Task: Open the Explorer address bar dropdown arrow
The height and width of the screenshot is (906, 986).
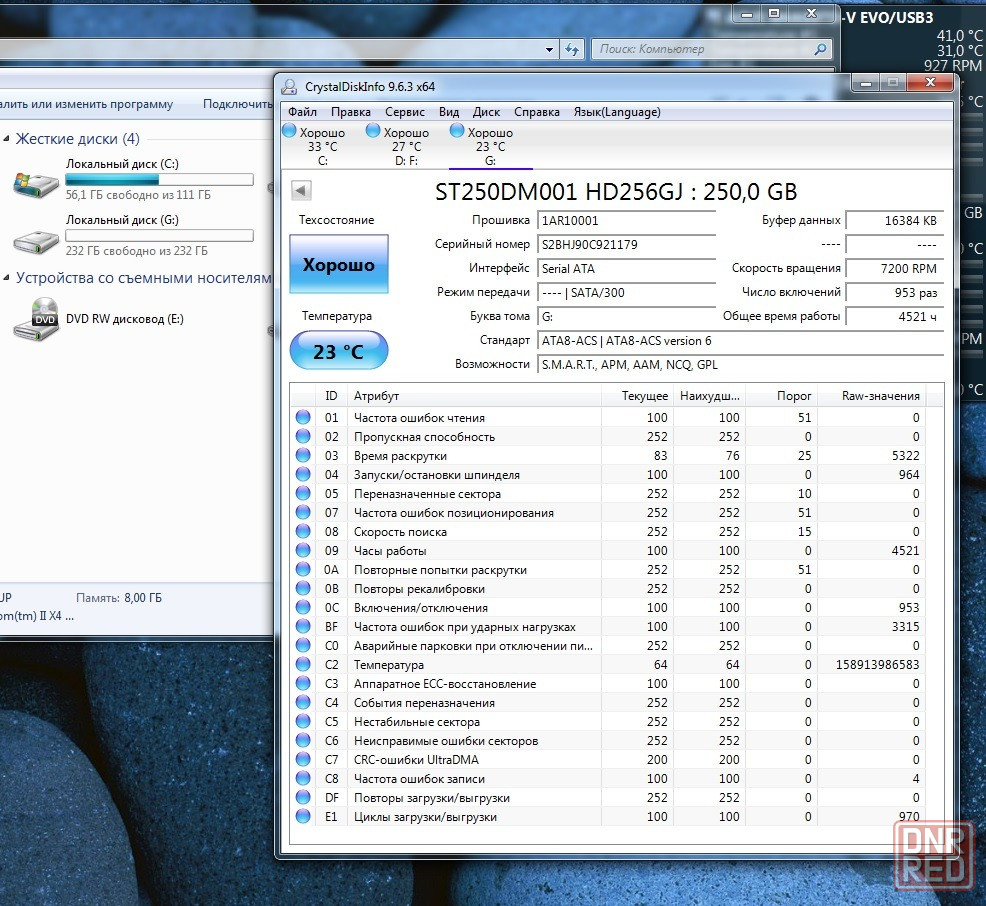Action: (549, 49)
